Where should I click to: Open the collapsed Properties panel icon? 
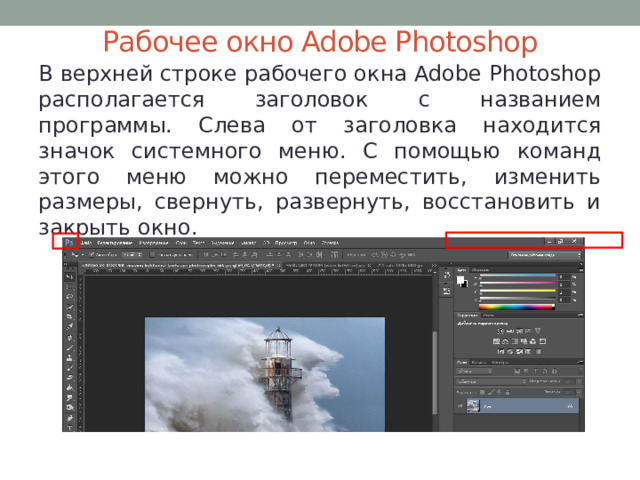tap(447, 290)
